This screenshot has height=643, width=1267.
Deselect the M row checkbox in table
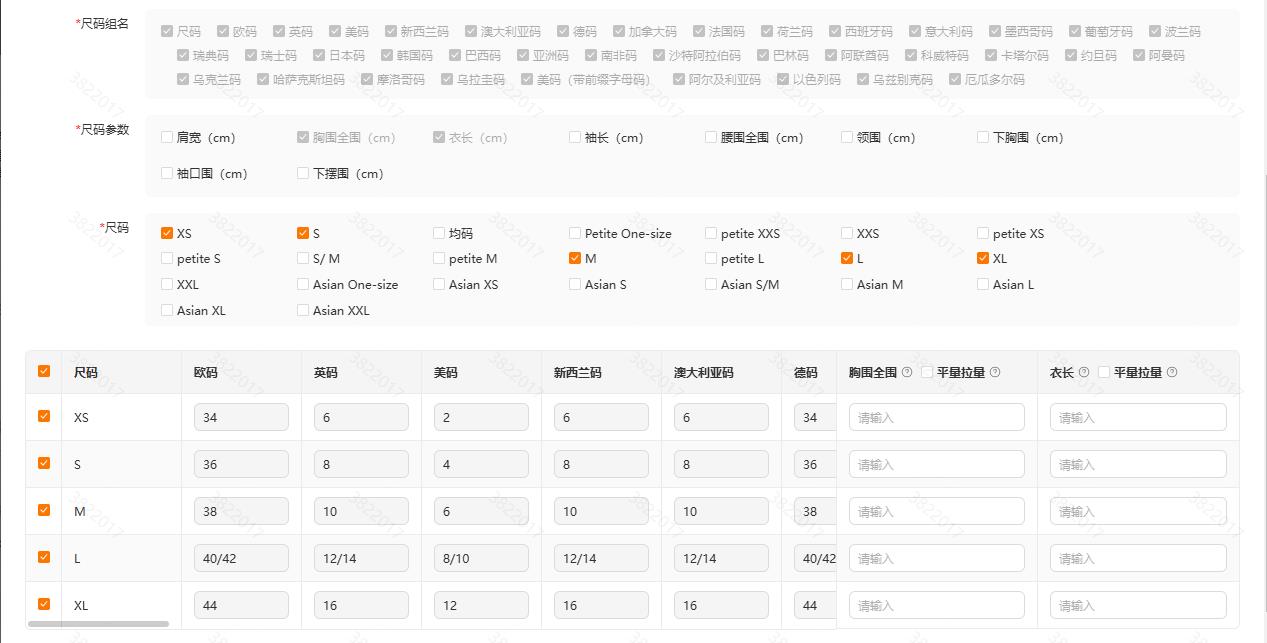tap(44, 510)
